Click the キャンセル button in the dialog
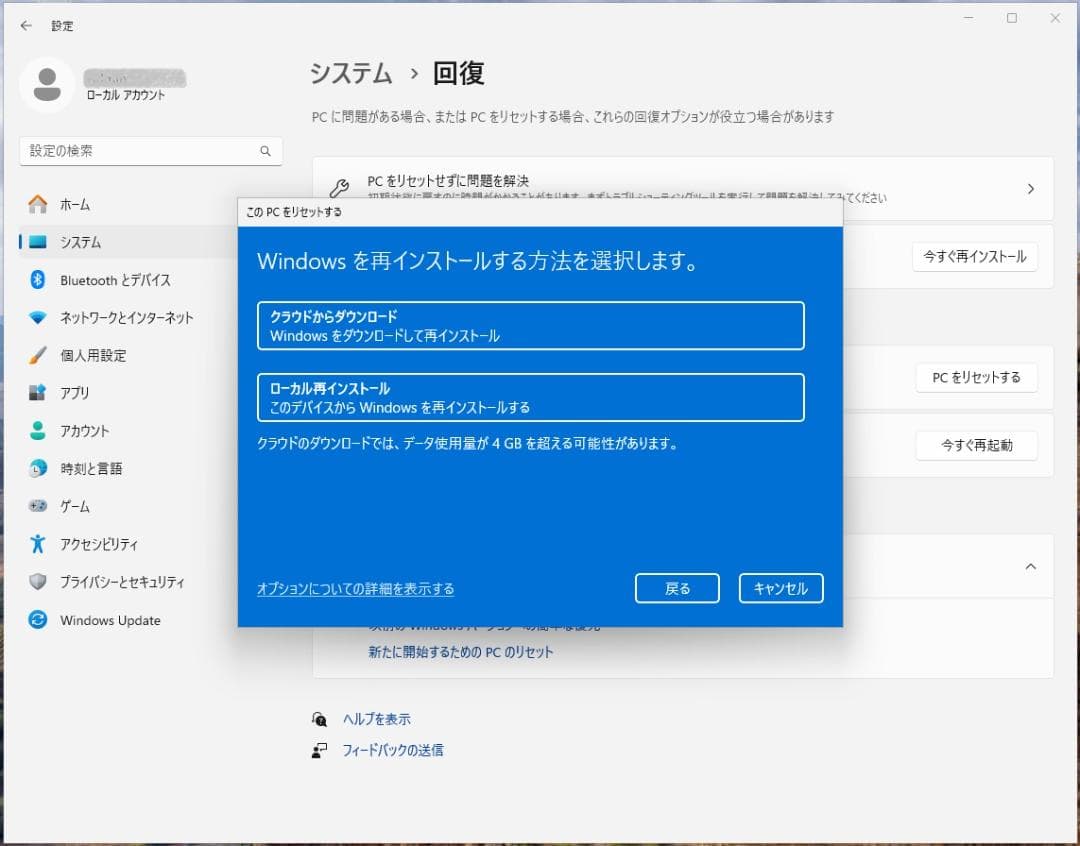This screenshot has height=846, width=1080. point(781,588)
